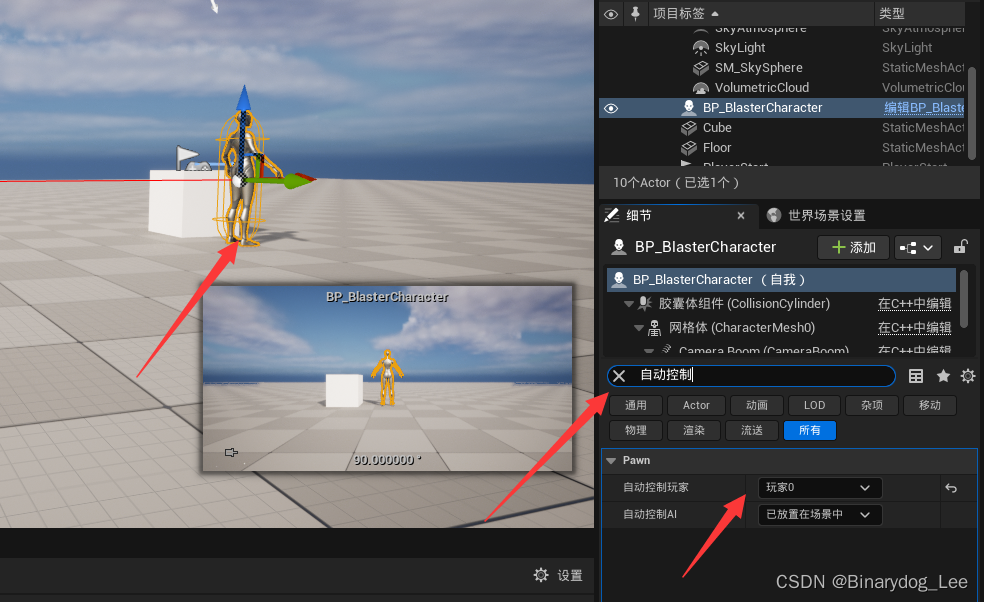Click the 添加 add component button
This screenshot has height=602, width=984.
(x=853, y=248)
